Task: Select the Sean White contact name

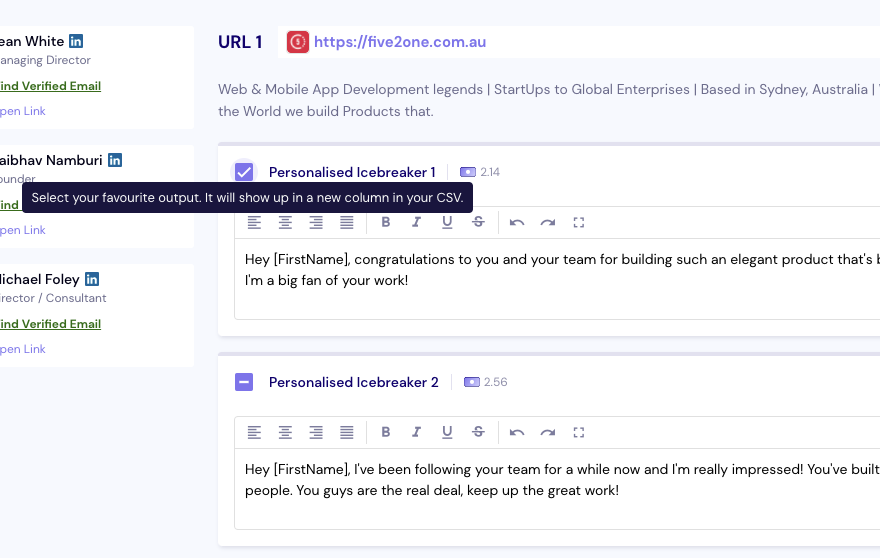Action: coord(32,42)
